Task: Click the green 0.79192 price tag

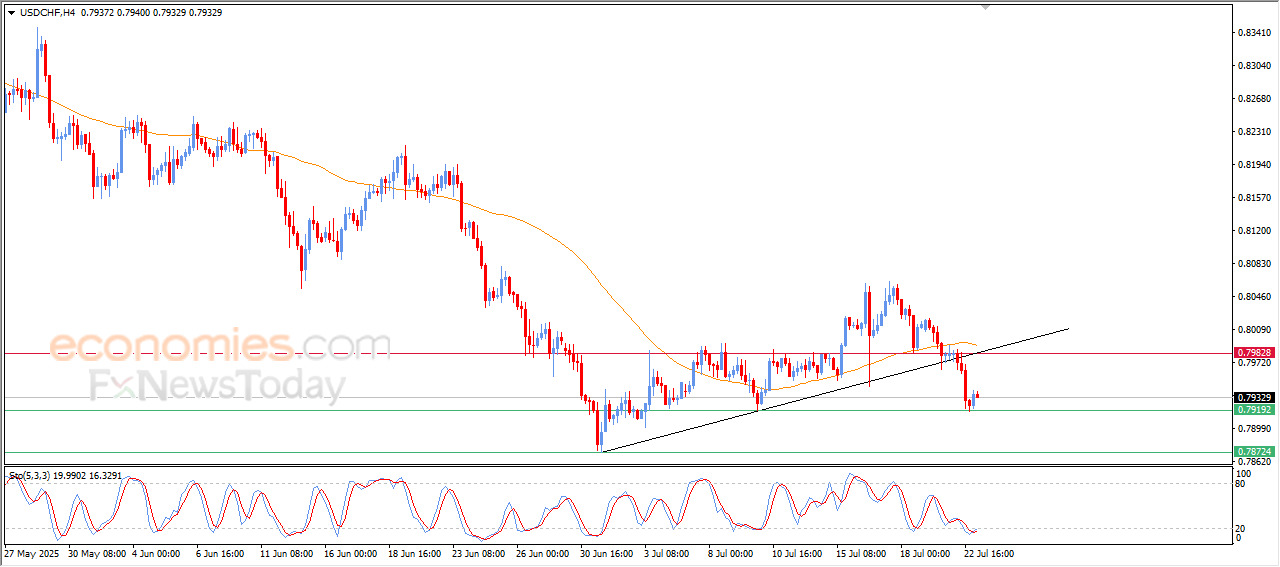Action: [1254, 410]
